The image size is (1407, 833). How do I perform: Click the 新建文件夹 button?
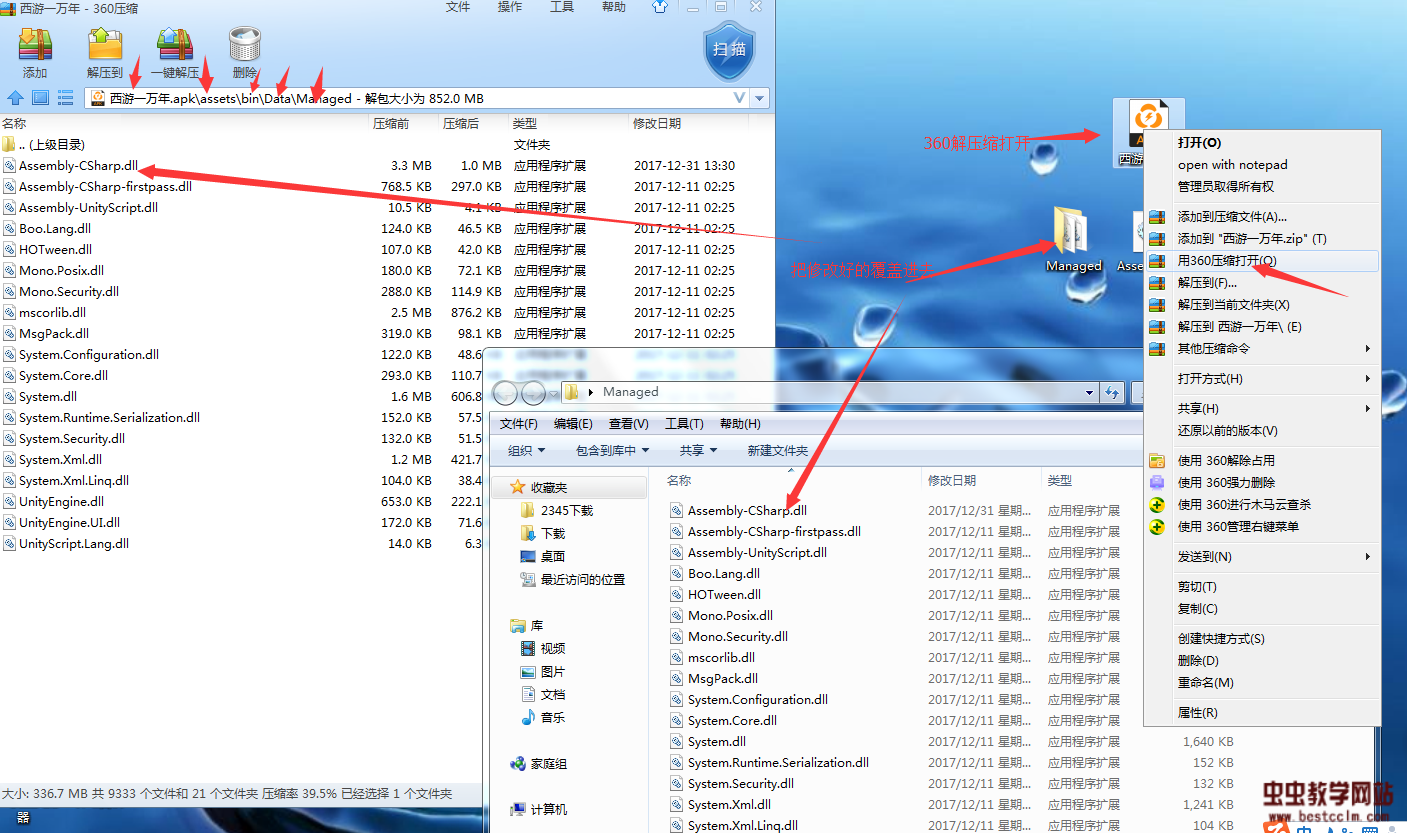(777, 451)
